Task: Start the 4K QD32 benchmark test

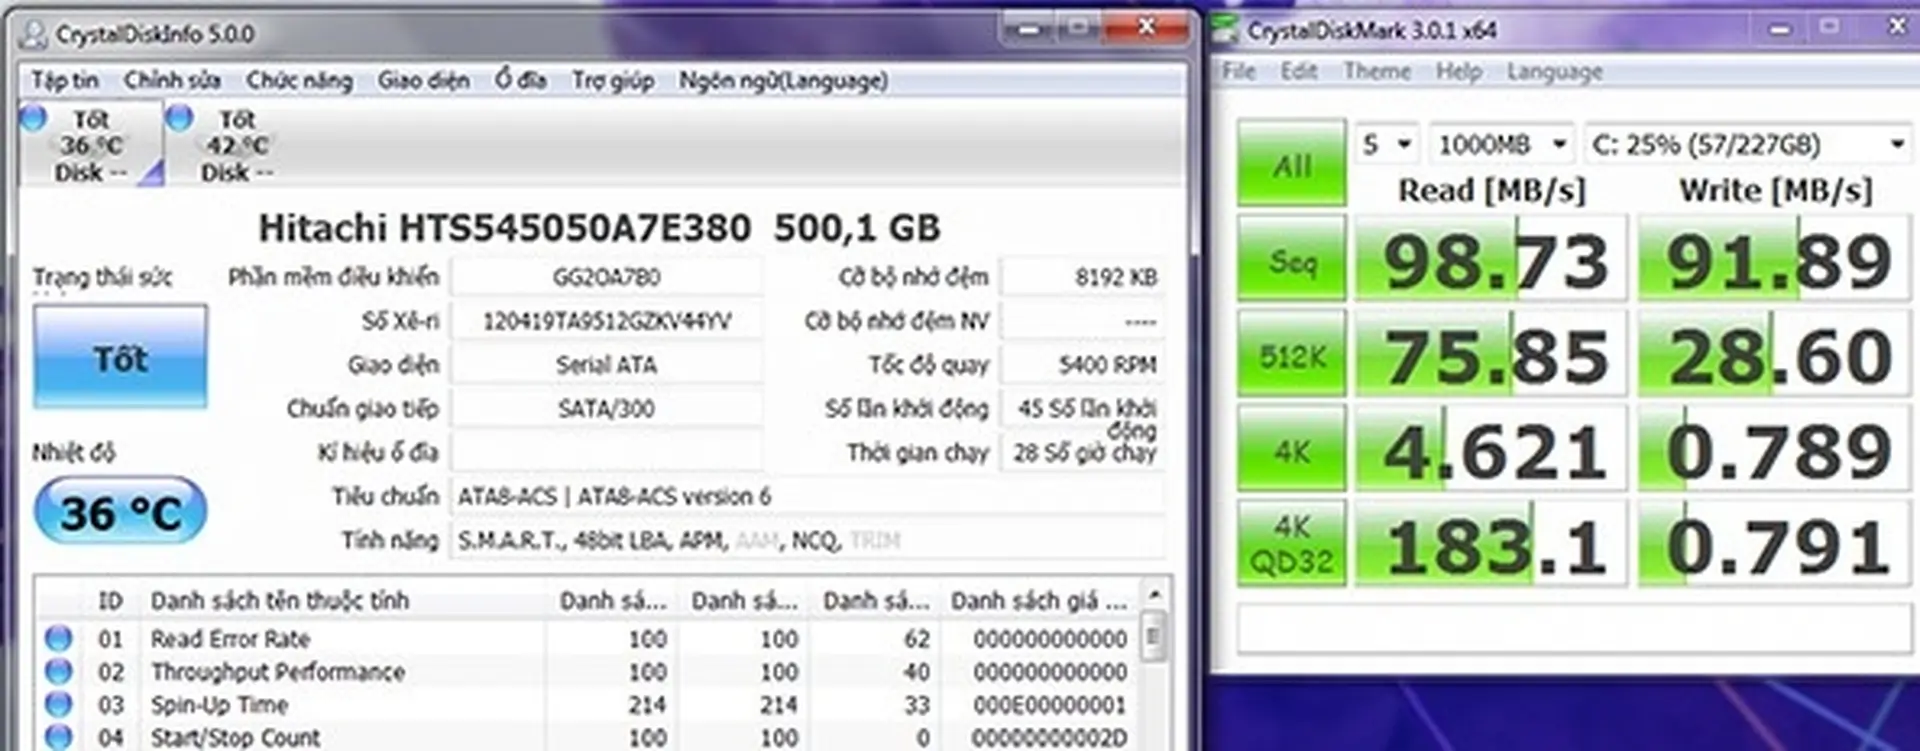Action: pos(1292,544)
